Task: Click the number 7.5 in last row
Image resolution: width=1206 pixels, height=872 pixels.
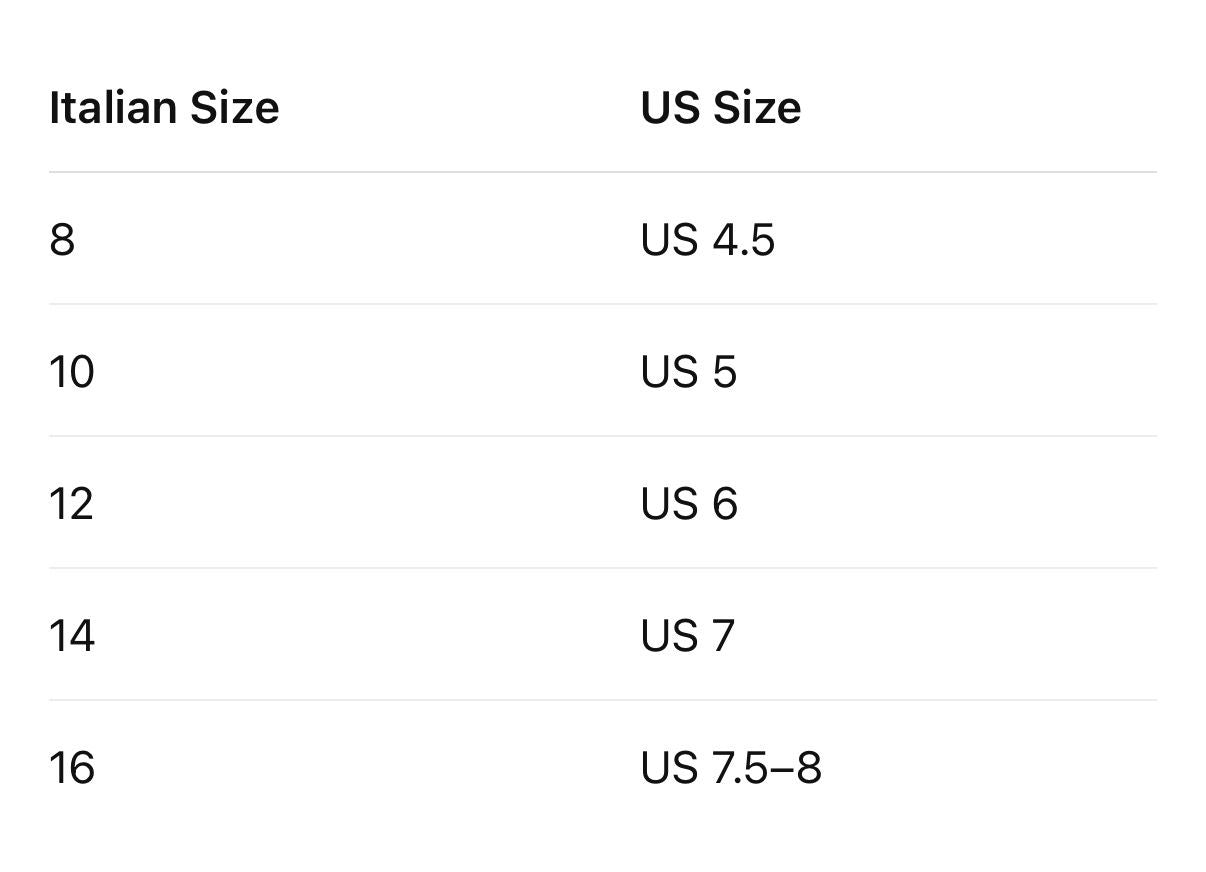Action: point(741,768)
